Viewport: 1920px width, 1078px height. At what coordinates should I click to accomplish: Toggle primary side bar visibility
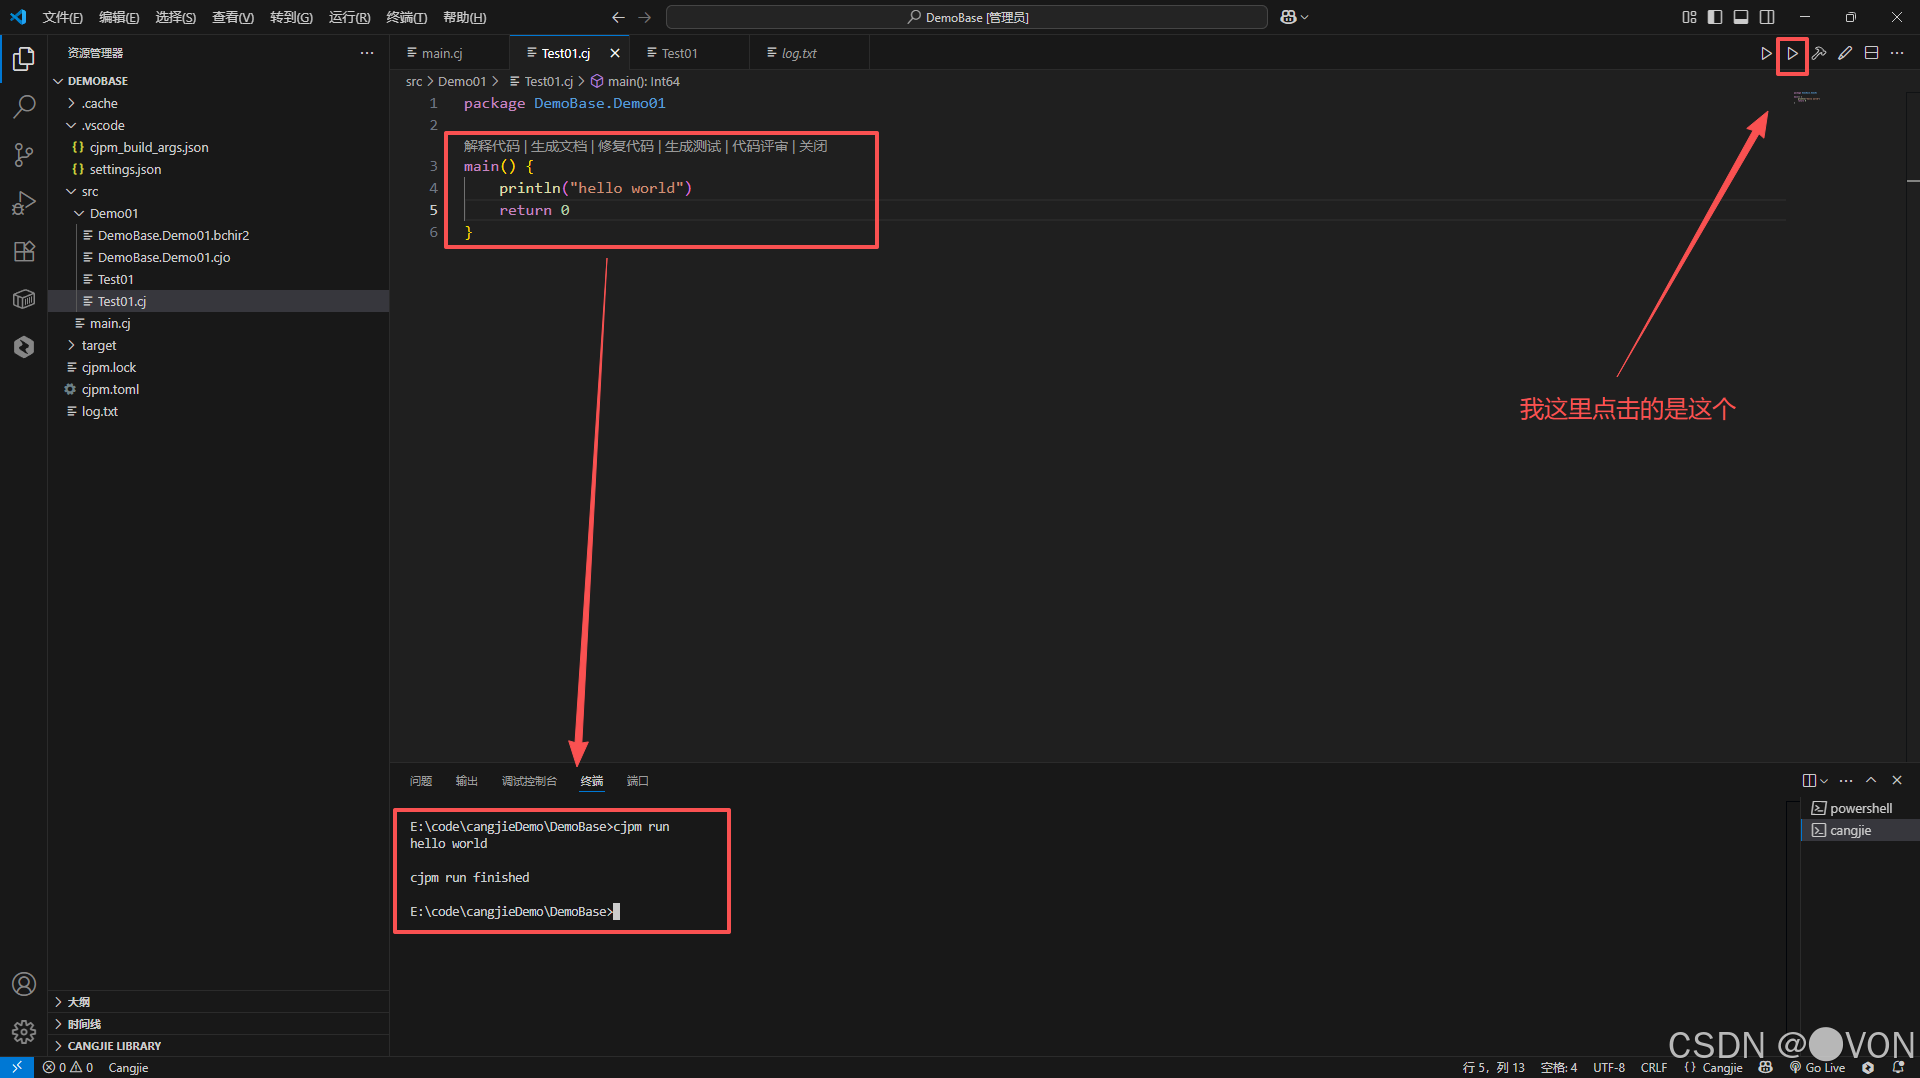[1715, 17]
